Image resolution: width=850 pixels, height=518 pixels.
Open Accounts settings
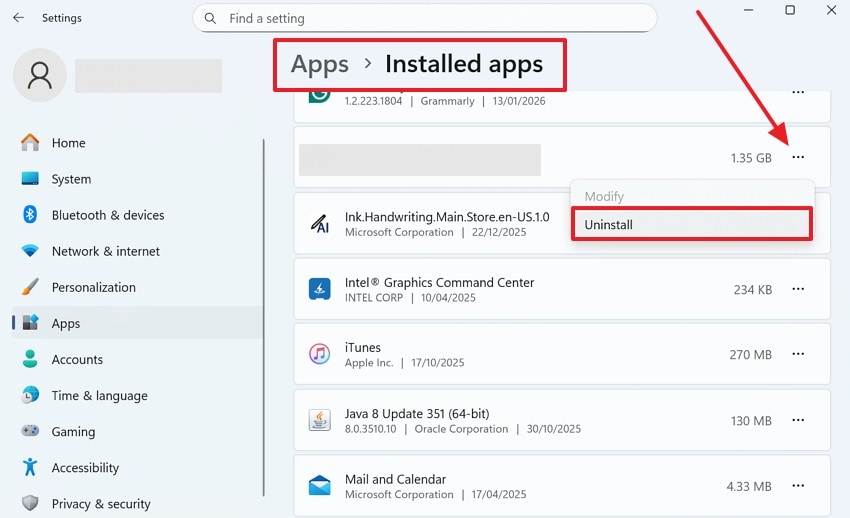pyautogui.click(x=138, y=359)
